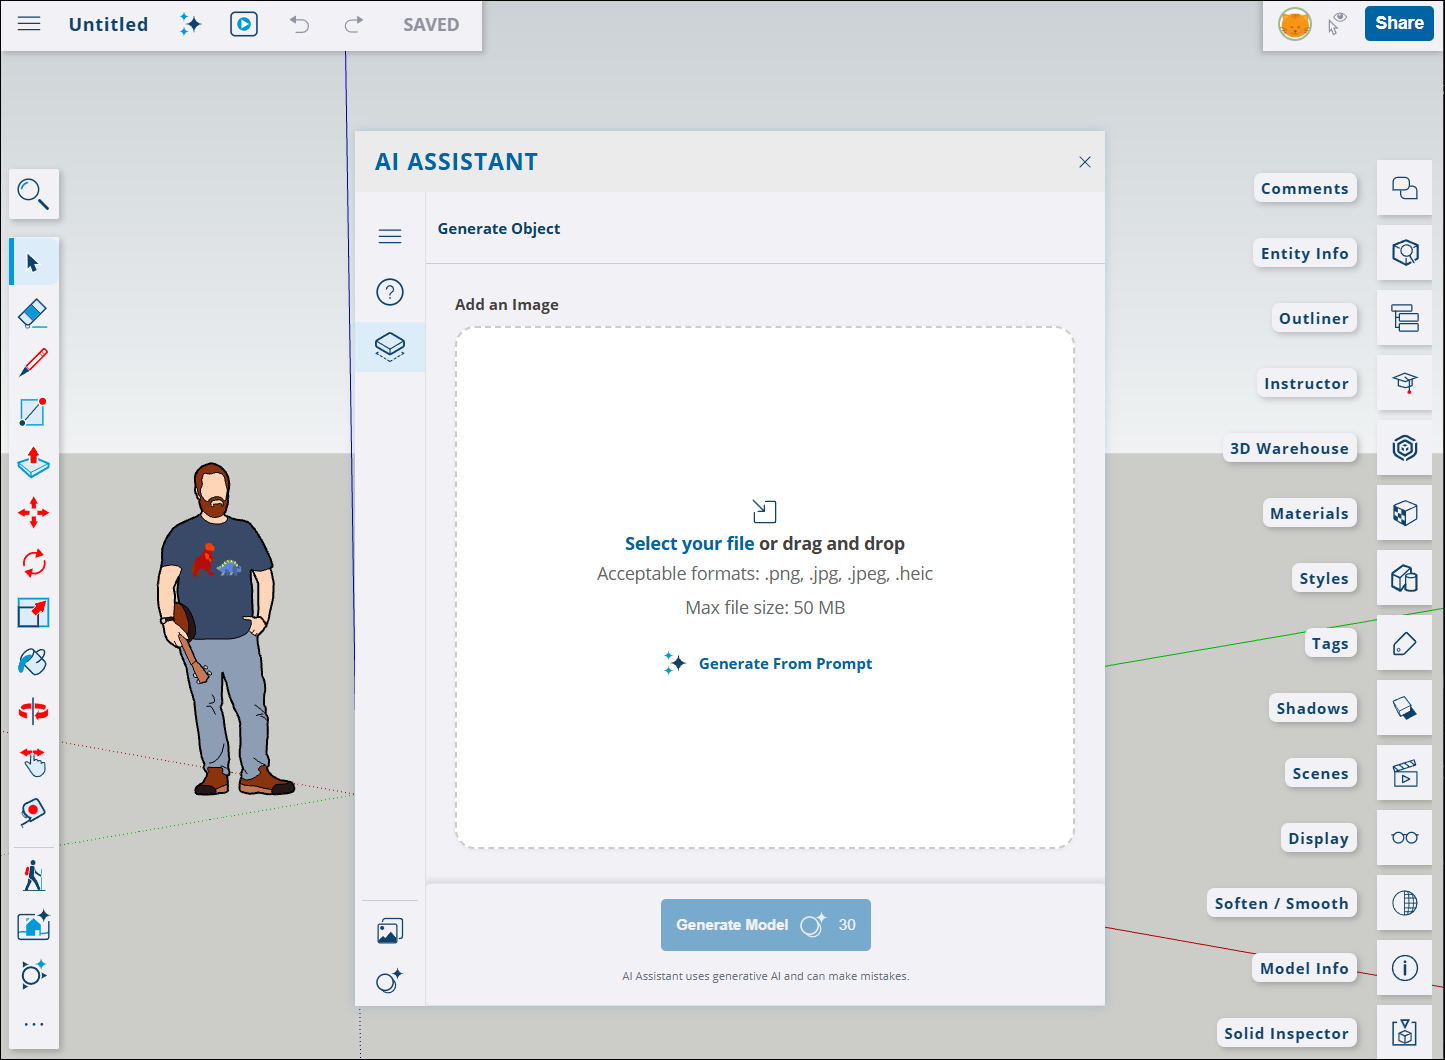Click the Select your file link
1445x1060 pixels.
689,543
